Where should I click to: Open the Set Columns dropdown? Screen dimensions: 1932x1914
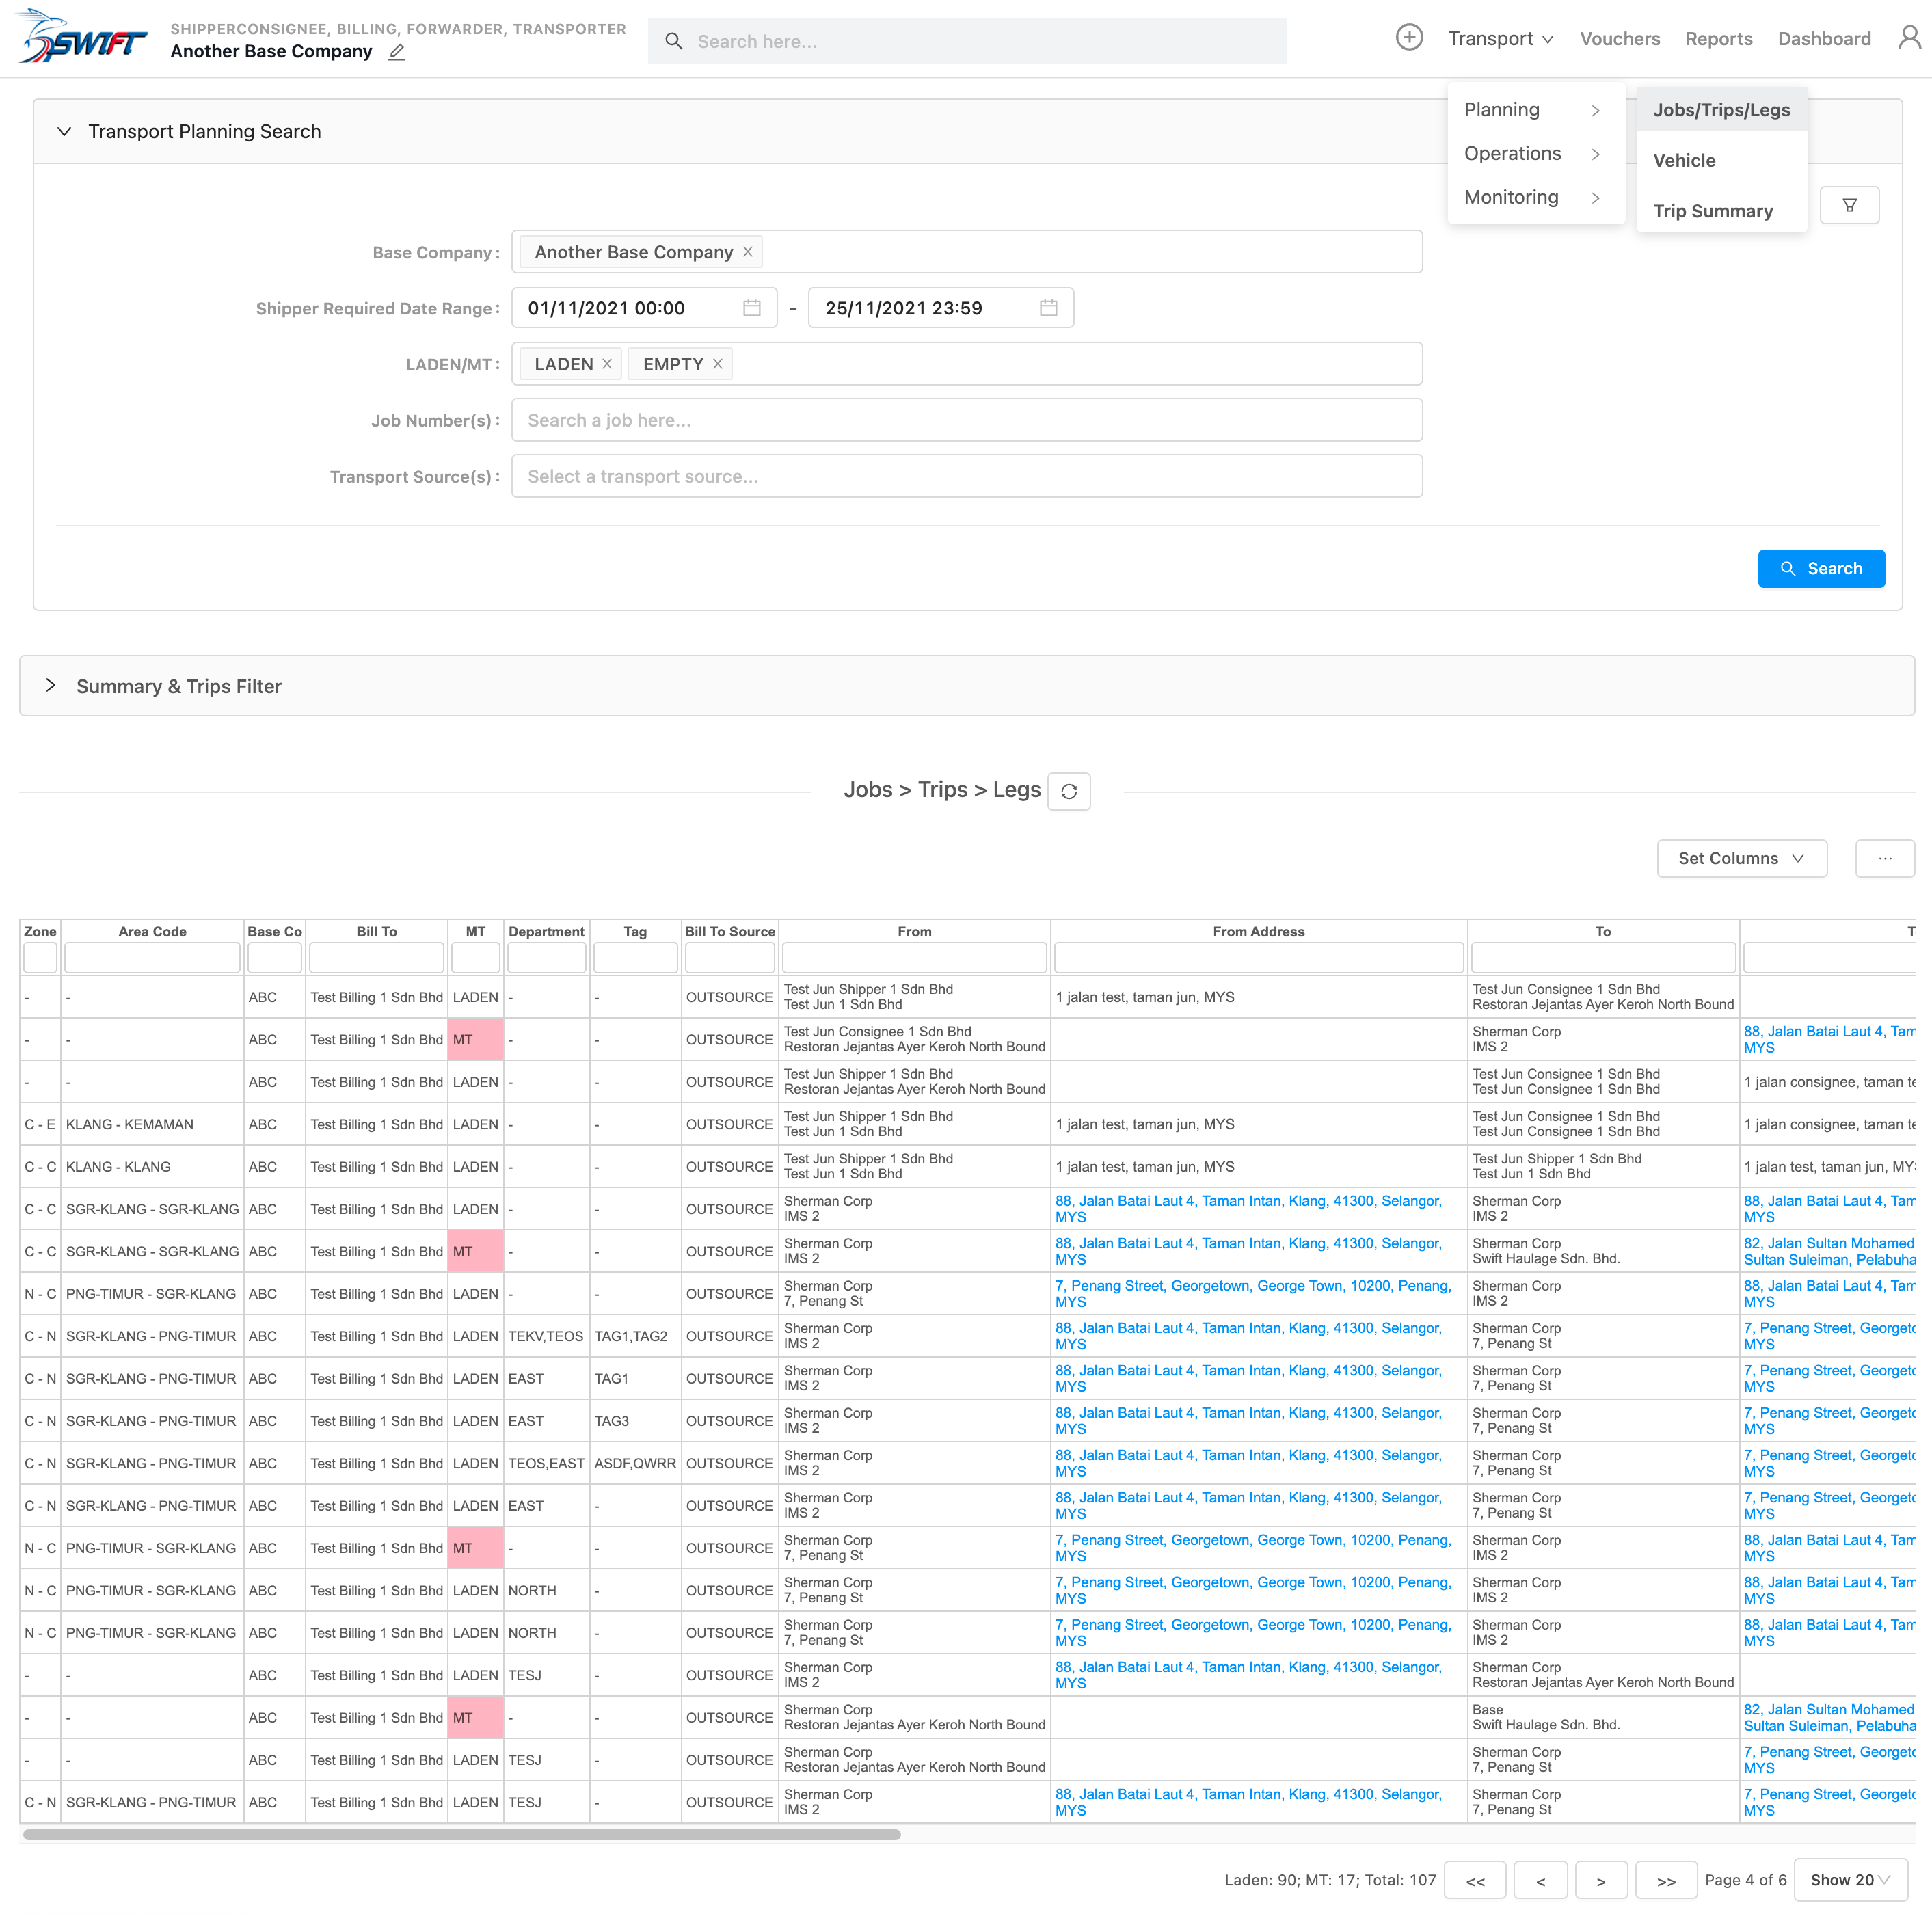pyautogui.click(x=1741, y=858)
